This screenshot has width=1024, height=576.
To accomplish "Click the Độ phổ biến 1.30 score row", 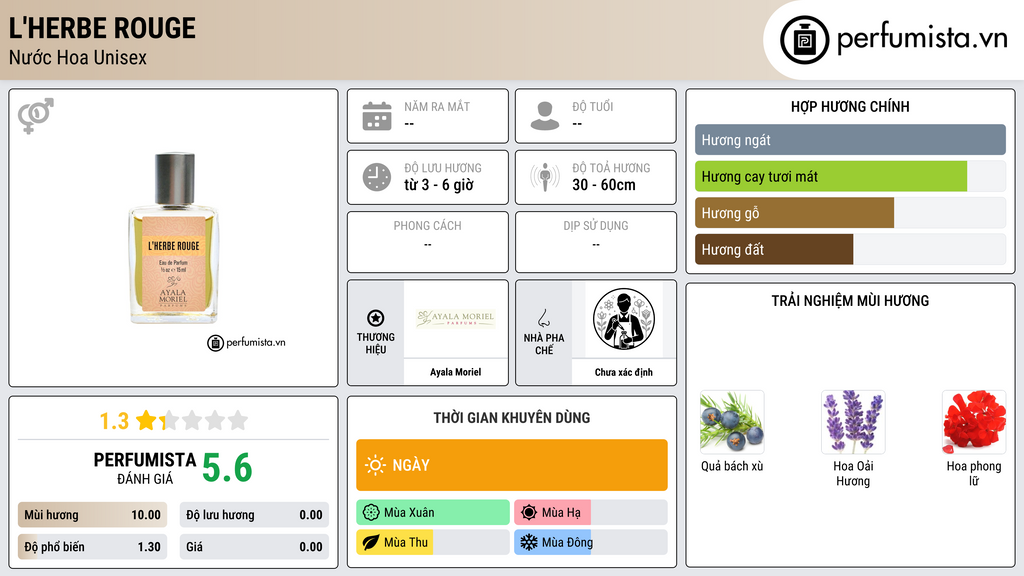I will (92, 547).
